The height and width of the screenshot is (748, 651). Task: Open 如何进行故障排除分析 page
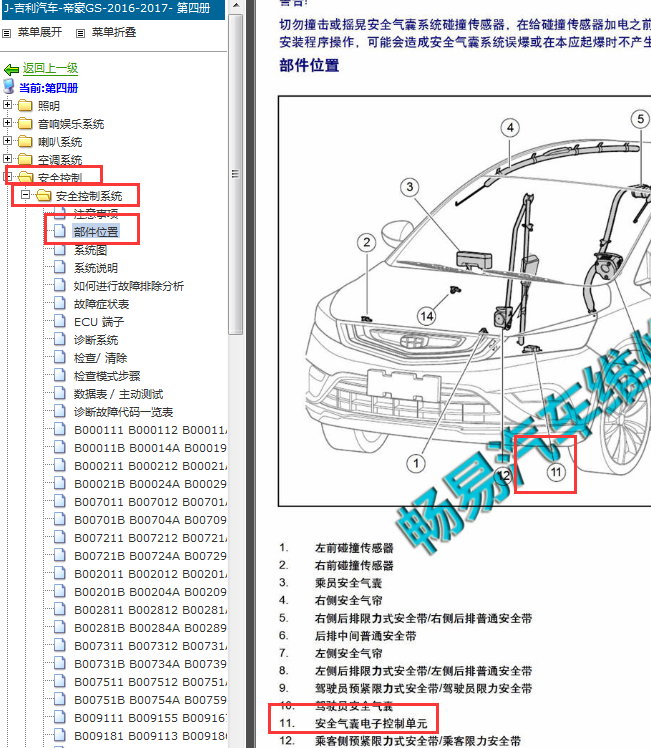[x=129, y=286]
